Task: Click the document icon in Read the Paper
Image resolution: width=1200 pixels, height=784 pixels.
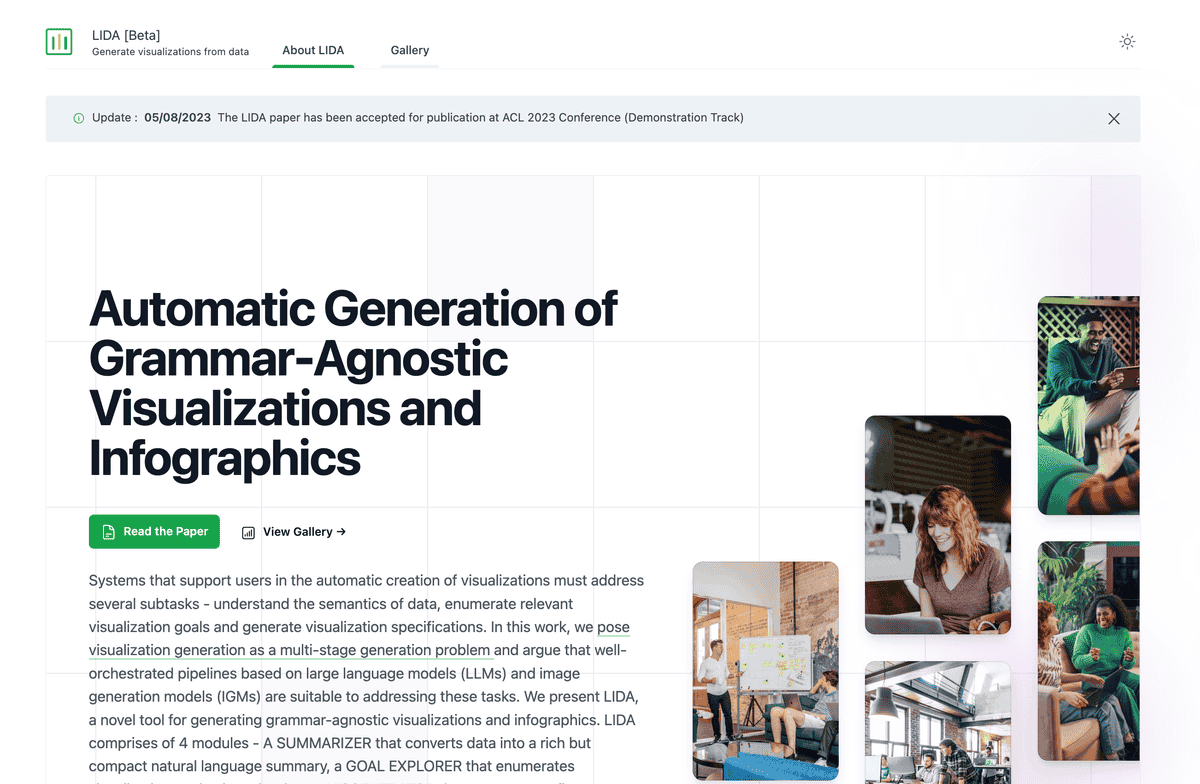Action: 108,532
